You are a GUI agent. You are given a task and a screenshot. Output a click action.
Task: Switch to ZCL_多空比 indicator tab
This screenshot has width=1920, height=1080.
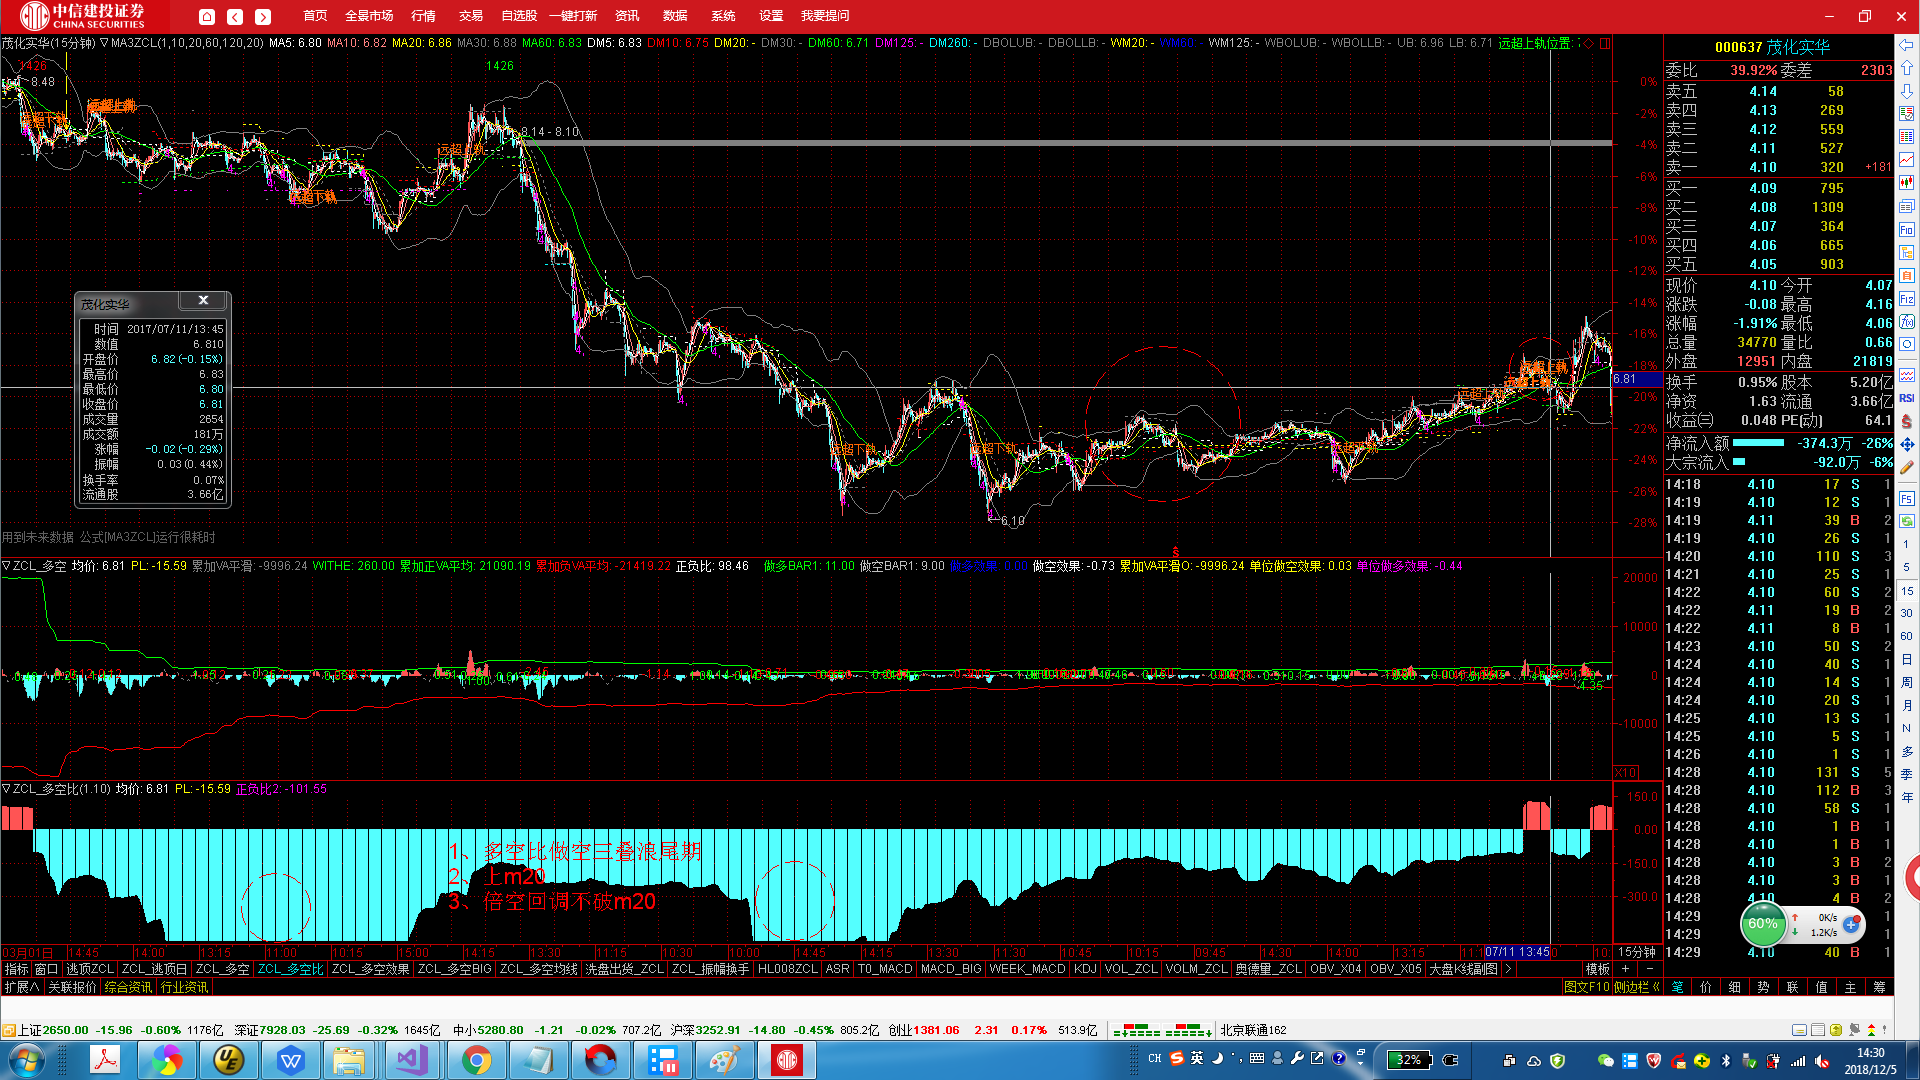[290, 969]
